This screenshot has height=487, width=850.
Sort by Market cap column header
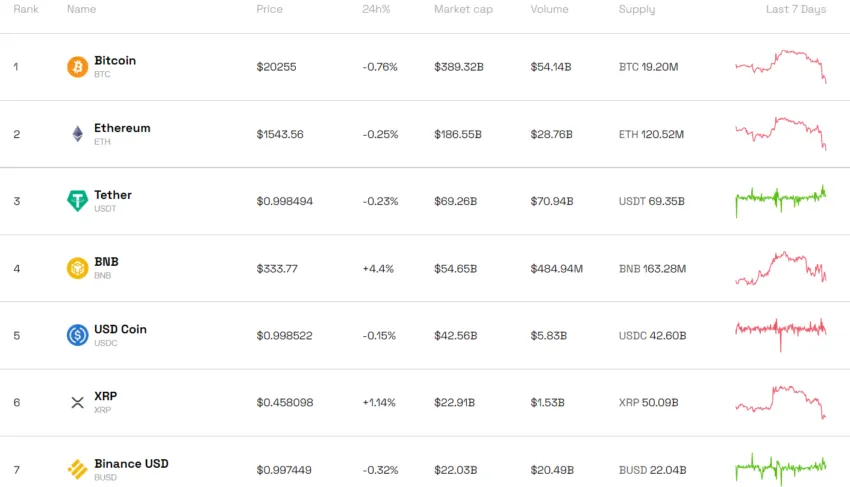(463, 9)
